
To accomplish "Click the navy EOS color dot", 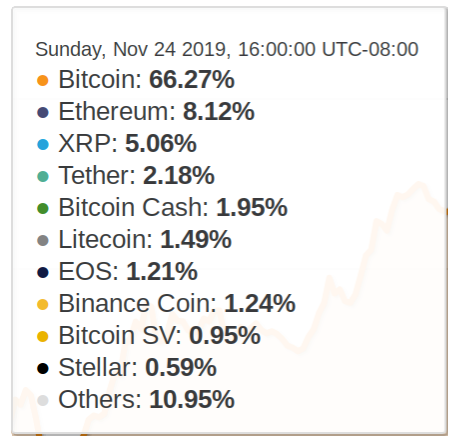I will [x=43, y=272].
